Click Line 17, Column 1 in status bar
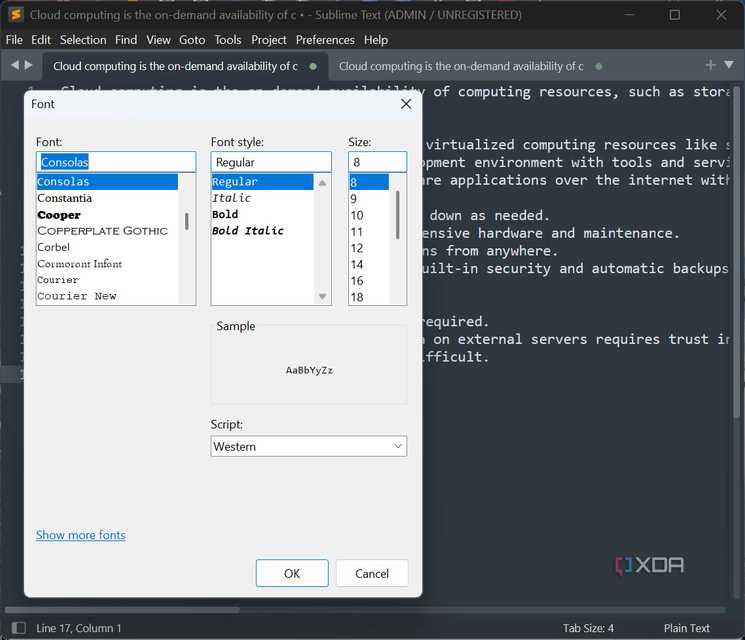This screenshot has height=640, width=745. (x=79, y=628)
